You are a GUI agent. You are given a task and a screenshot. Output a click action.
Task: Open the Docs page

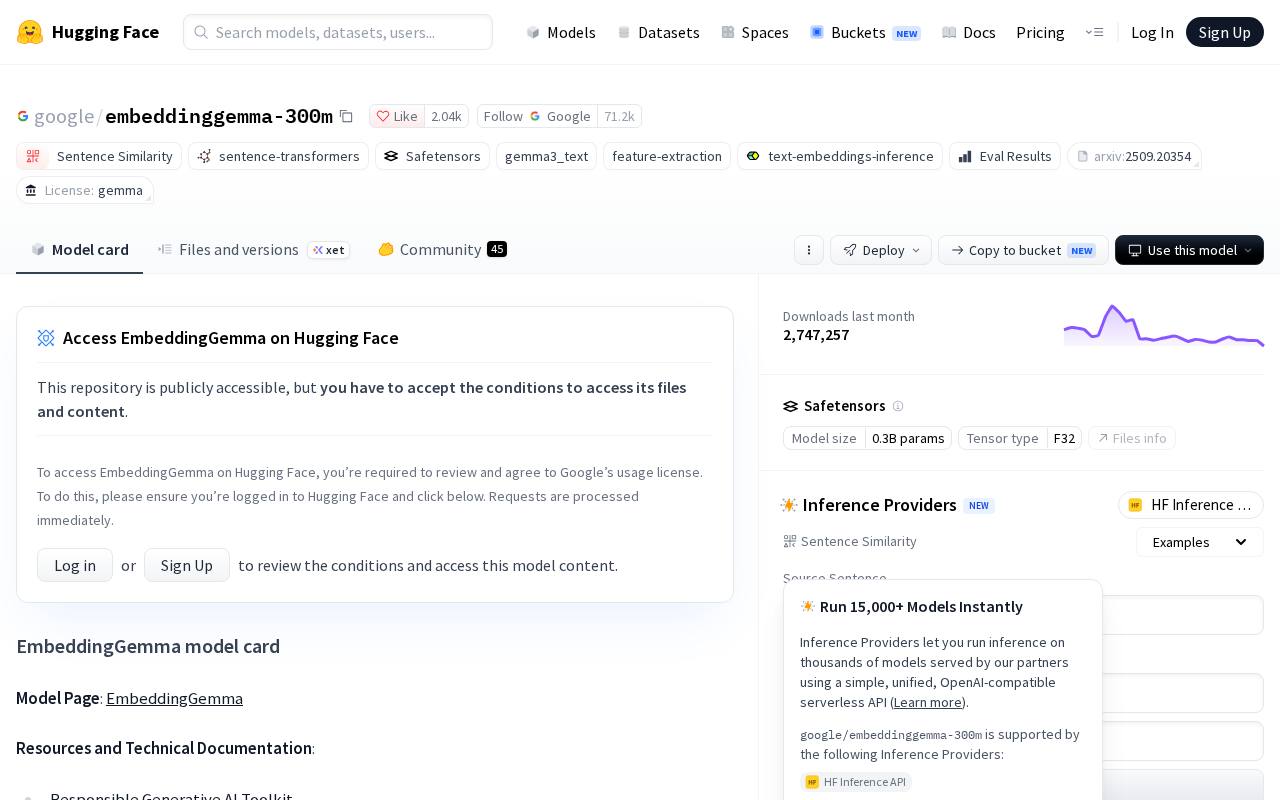pyautogui.click(x=969, y=32)
